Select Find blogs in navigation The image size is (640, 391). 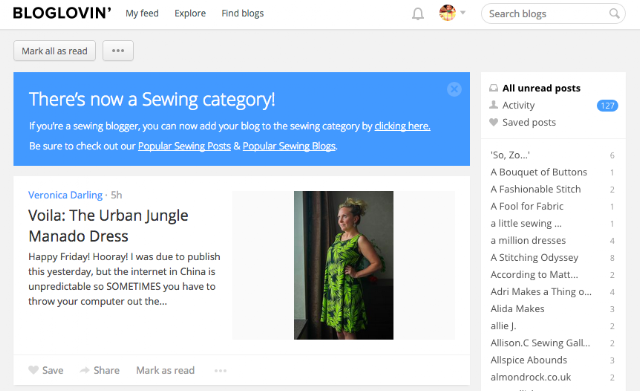tap(242, 13)
